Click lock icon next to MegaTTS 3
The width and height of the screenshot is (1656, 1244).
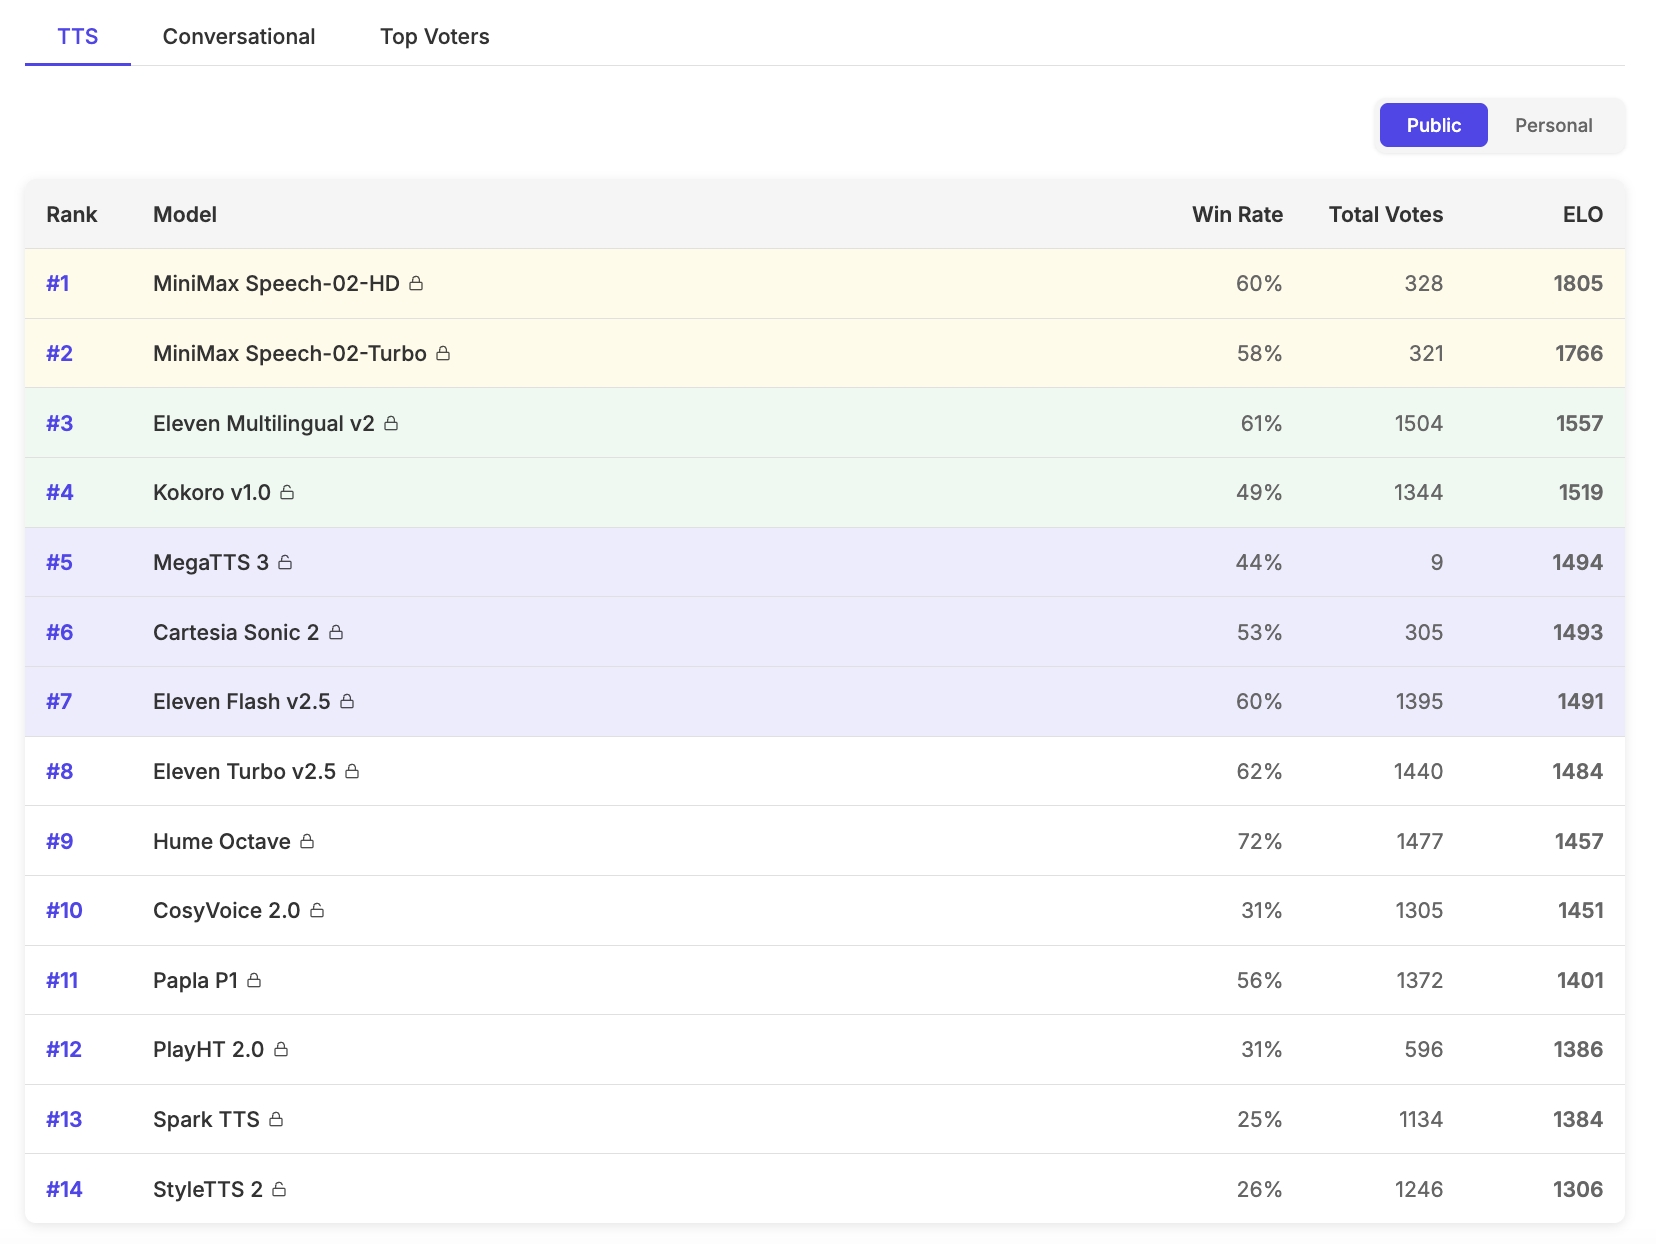point(285,562)
